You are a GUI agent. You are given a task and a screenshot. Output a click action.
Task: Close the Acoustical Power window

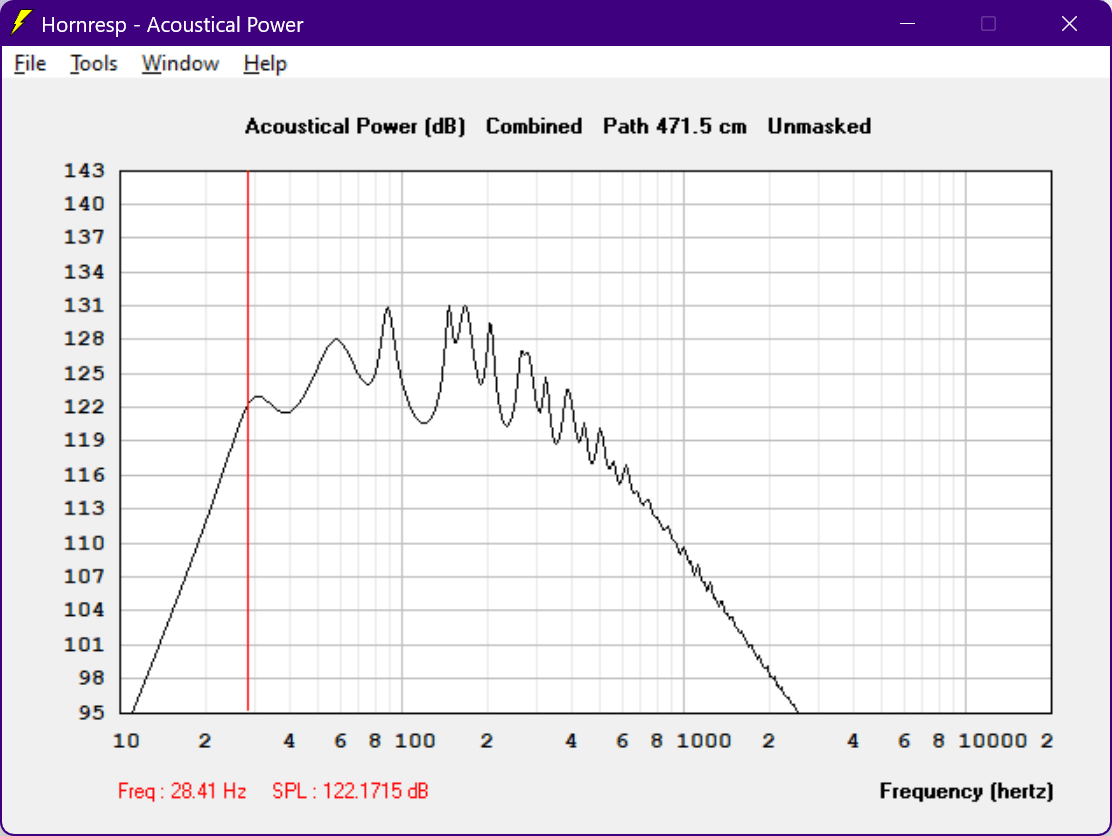pos(1069,23)
